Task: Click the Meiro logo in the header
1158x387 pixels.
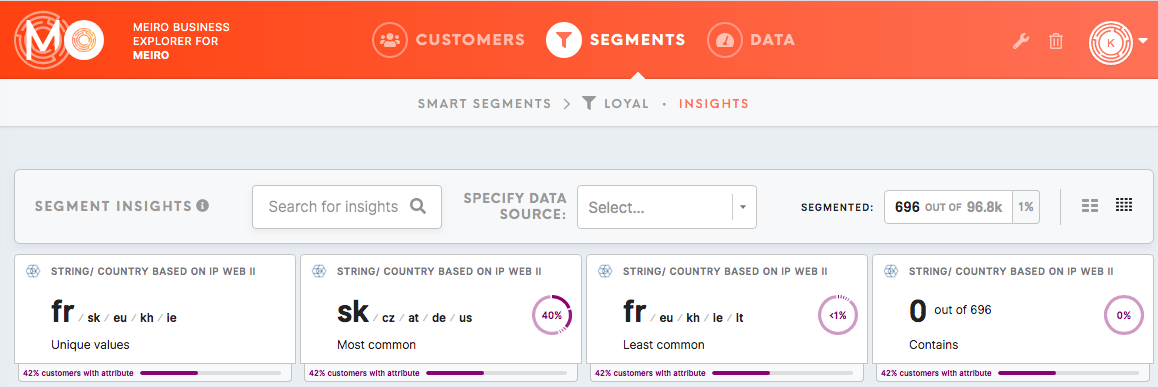Action: click(x=58, y=40)
